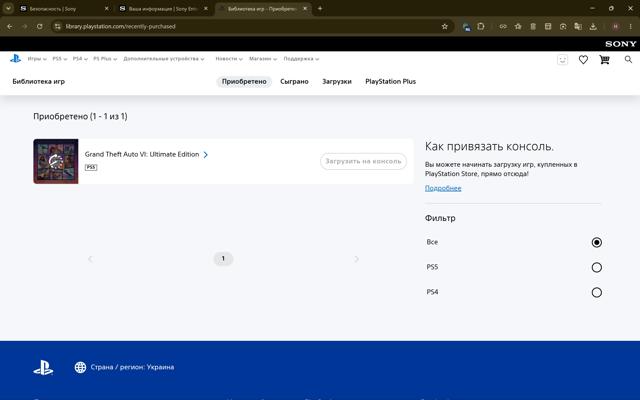Screen dimensions: 640x400
Task: Click the browser forward arrow
Action: tap(24, 27)
